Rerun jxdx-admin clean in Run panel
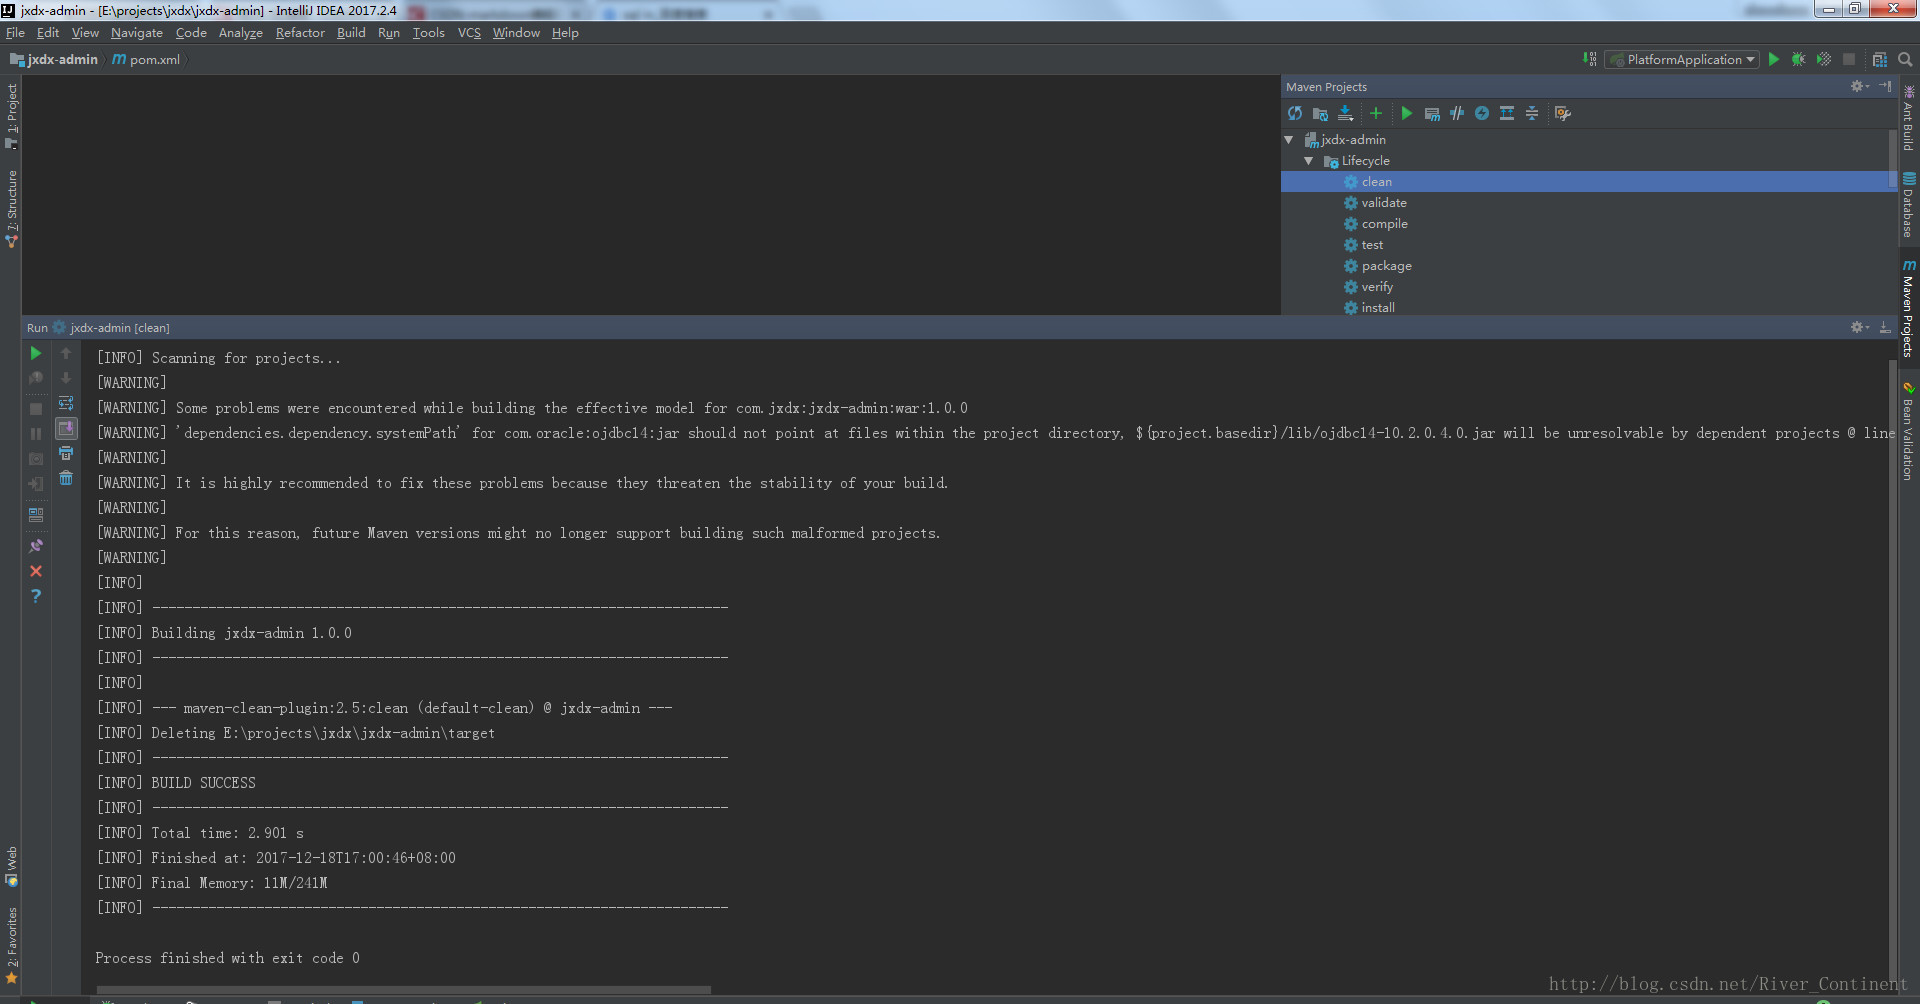1920x1004 pixels. point(36,354)
